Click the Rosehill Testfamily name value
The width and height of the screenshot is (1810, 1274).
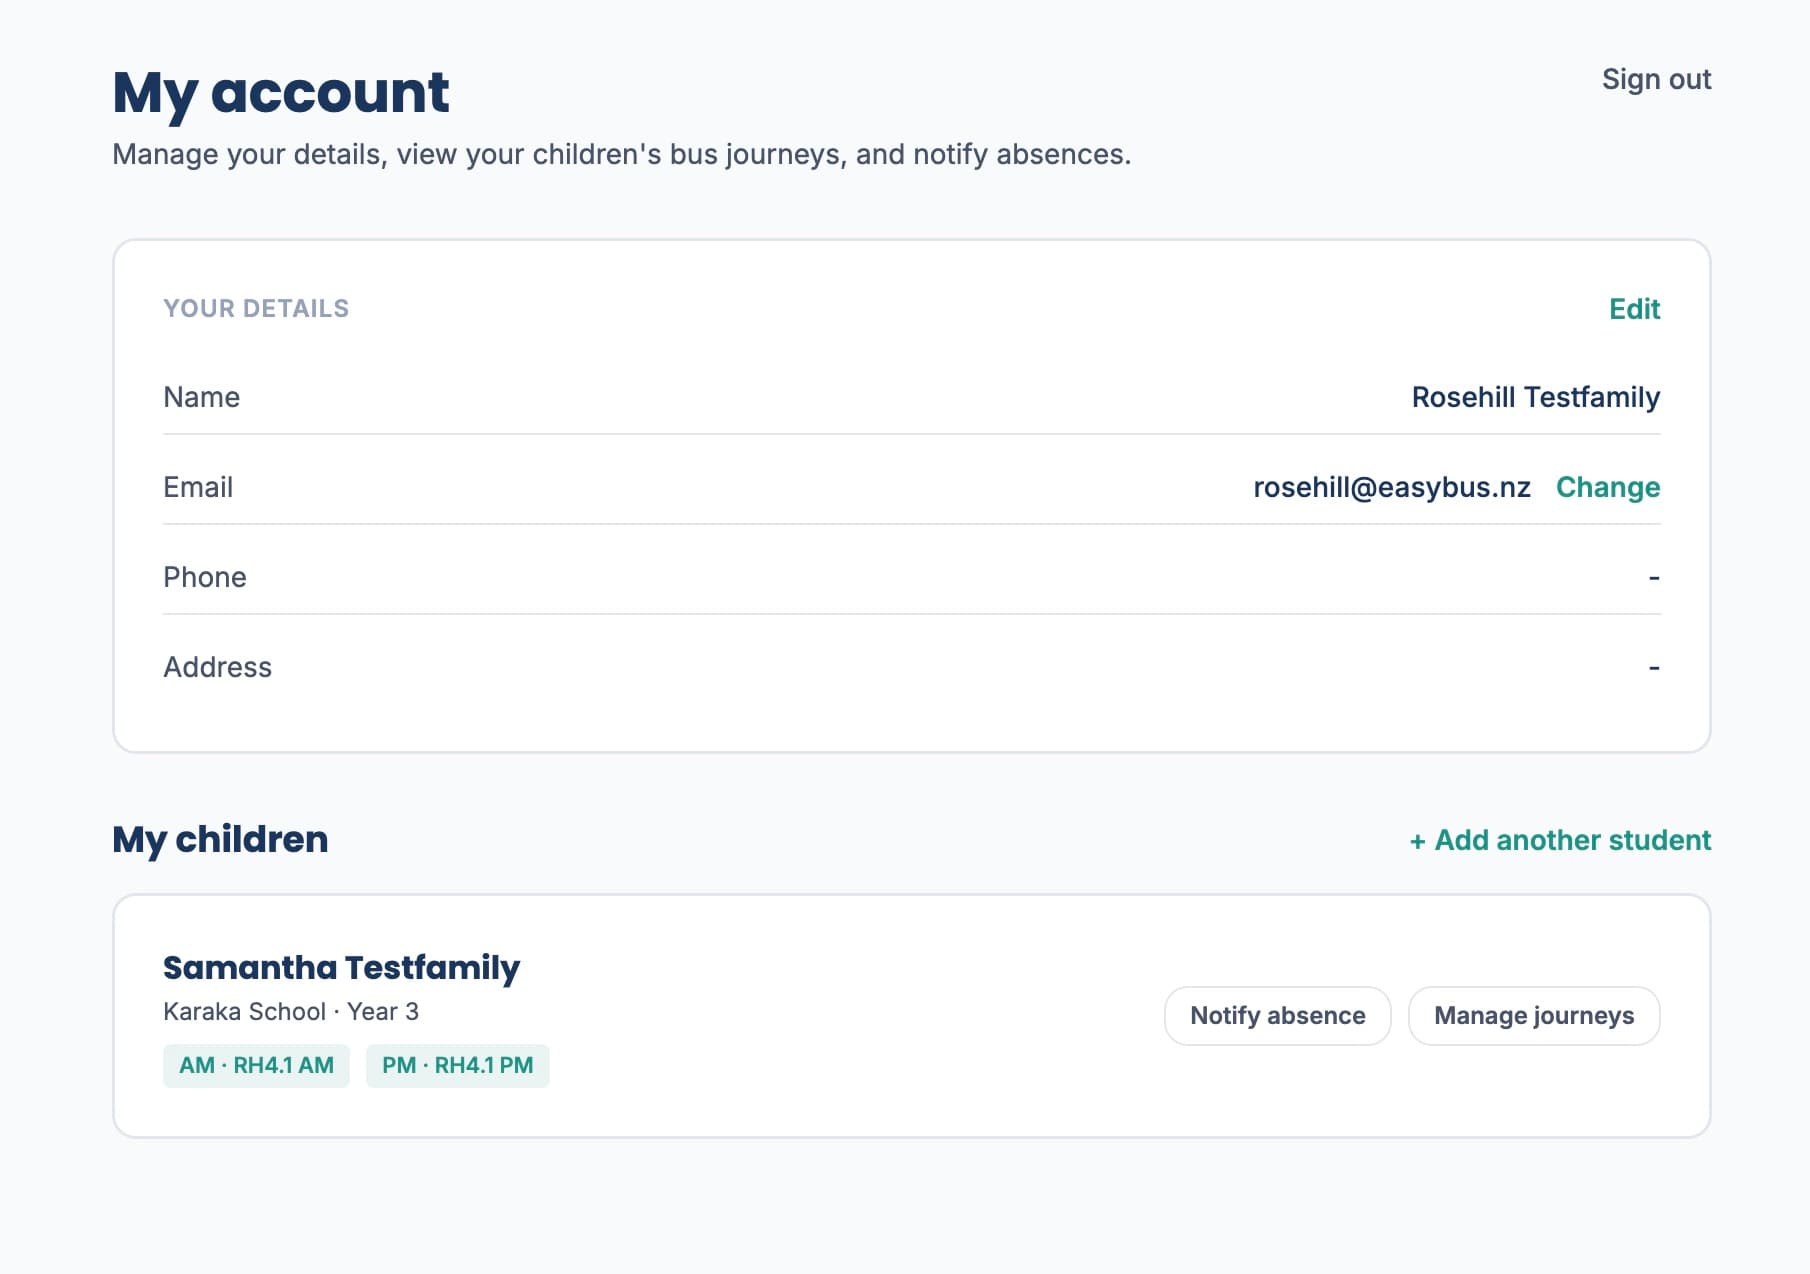pyautogui.click(x=1535, y=397)
